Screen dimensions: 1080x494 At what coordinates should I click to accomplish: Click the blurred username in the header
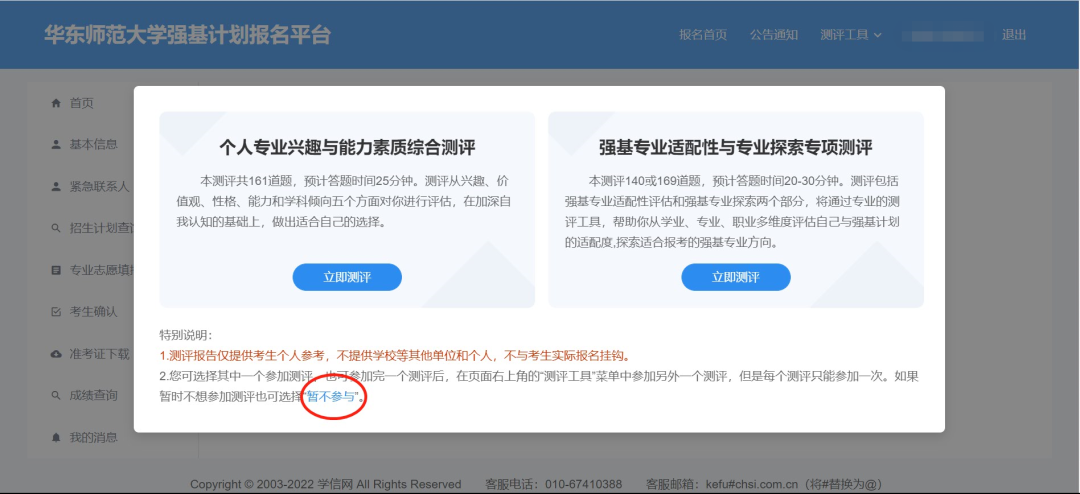click(943, 35)
